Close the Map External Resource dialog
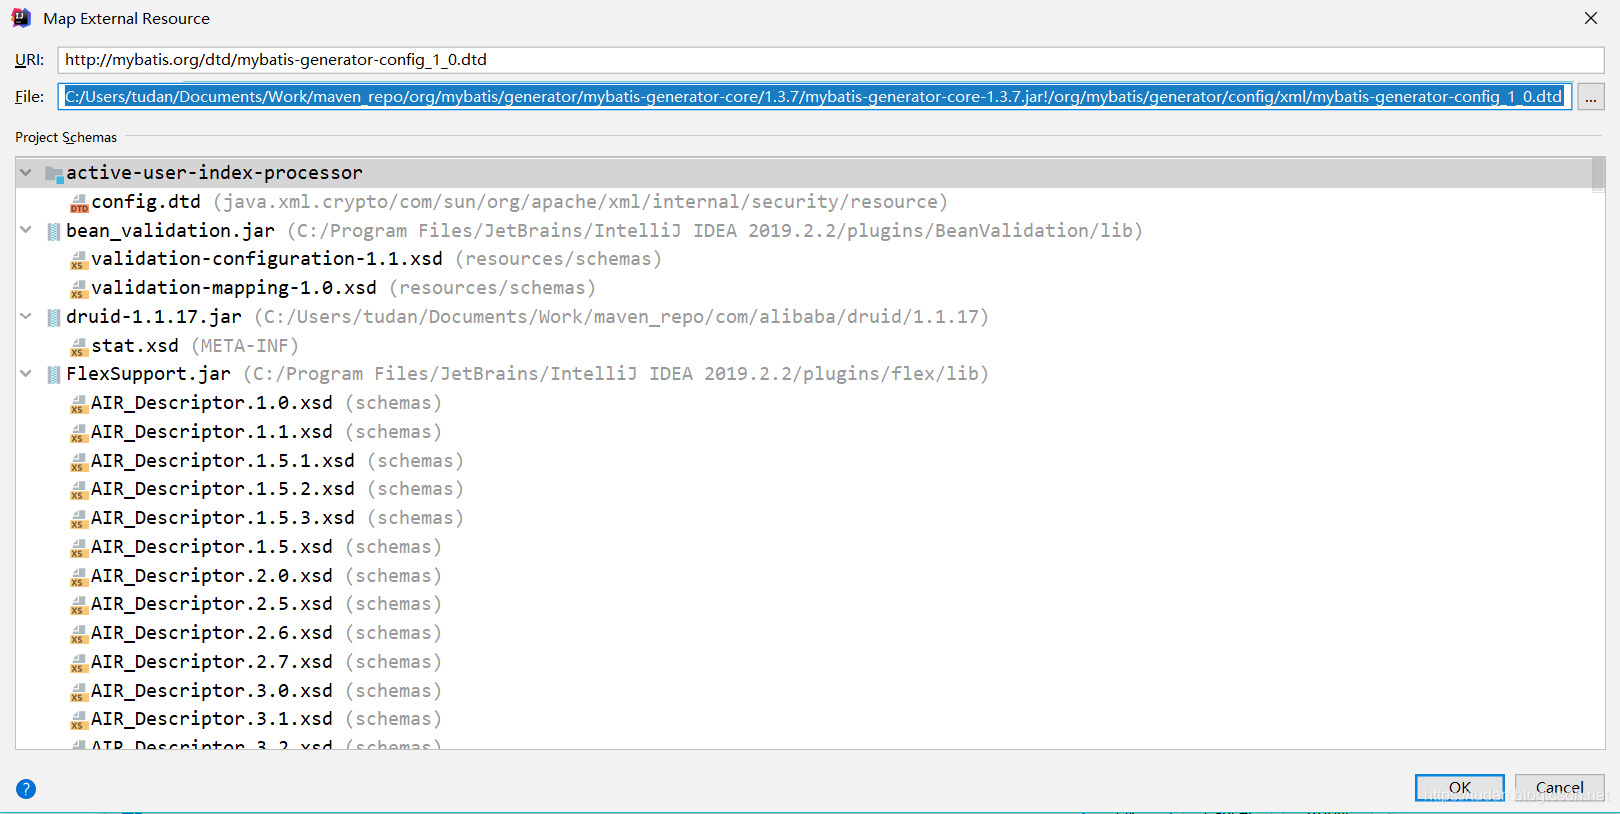Viewport: 1620px width, 814px height. pyautogui.click(x=1591, y=18)
